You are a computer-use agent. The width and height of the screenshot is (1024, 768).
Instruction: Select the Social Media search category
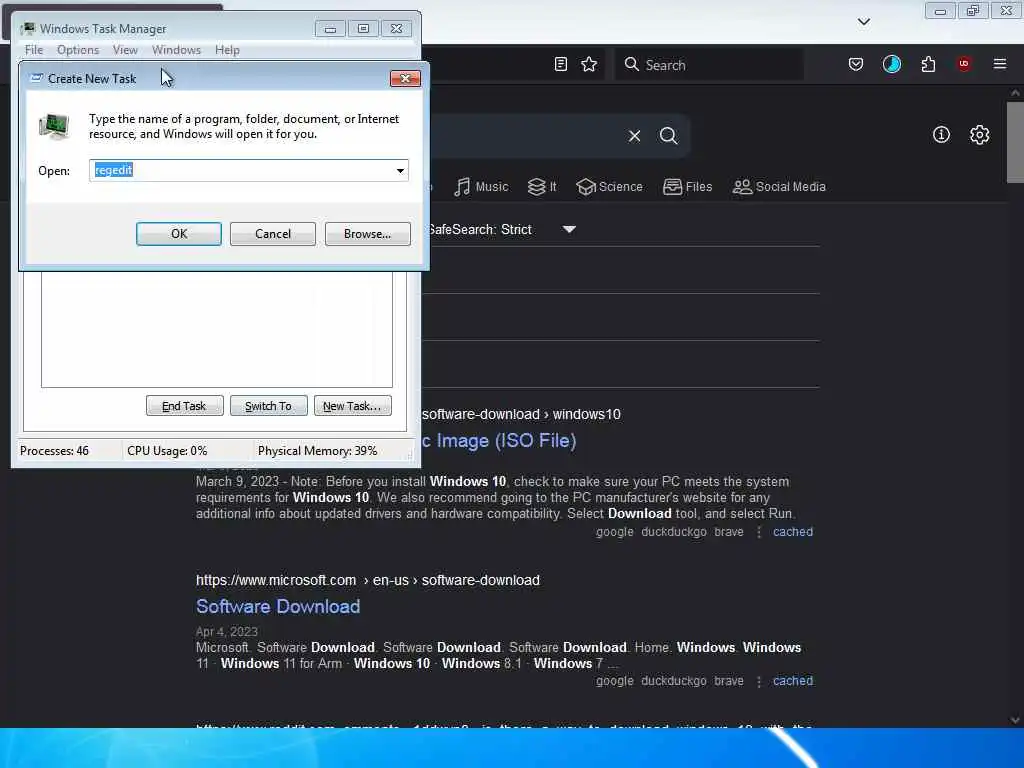[x=779, y=187]
